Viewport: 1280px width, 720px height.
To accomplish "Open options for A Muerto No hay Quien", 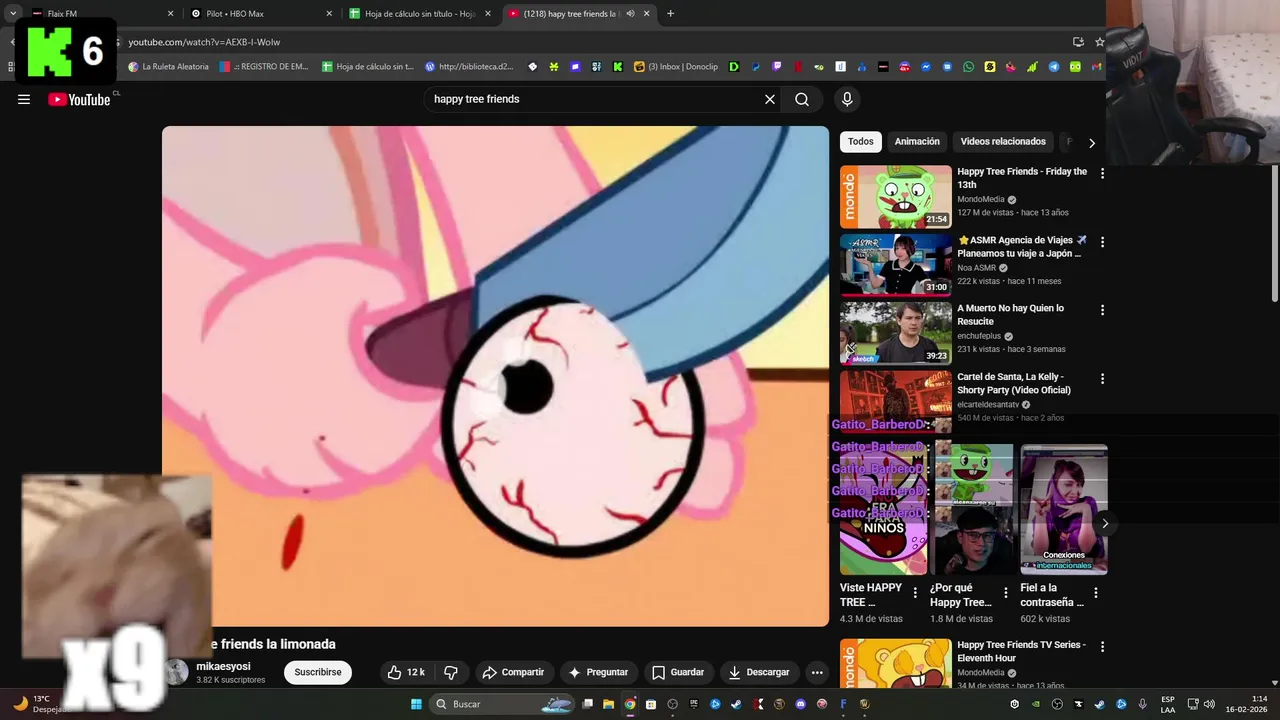I will pyautogui.click(x=1102, y=310).
